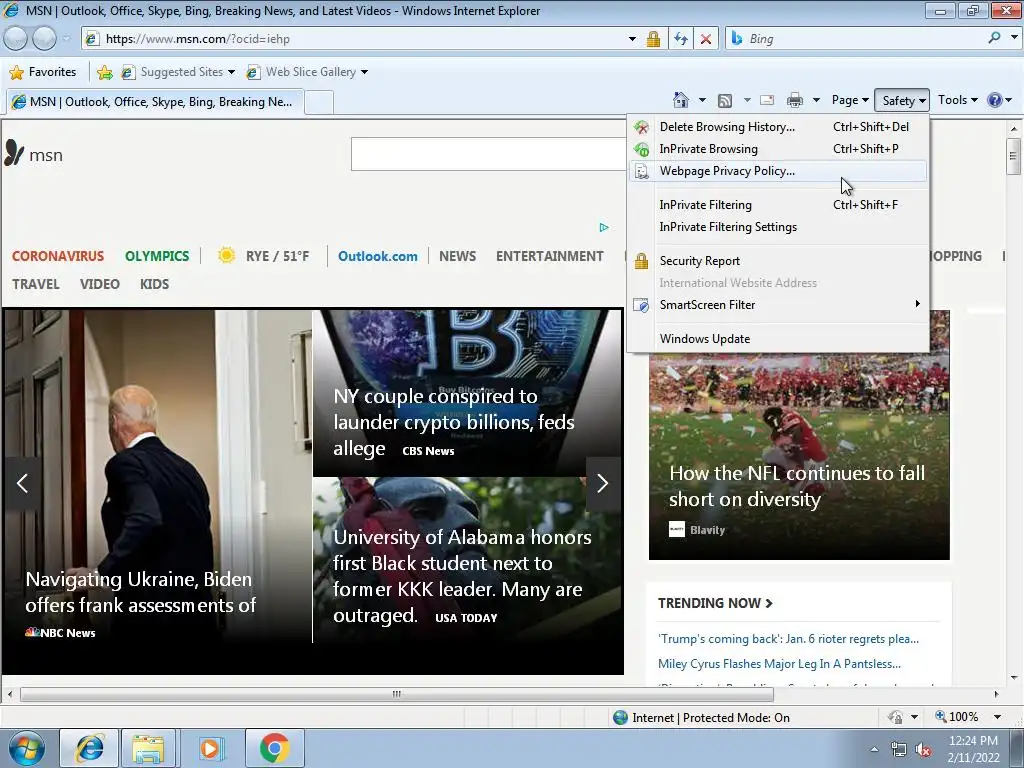The width and height of the screenshot is (1024, 768).
Task: Click the CORONAVIRUS nav link
Action: 57,256
